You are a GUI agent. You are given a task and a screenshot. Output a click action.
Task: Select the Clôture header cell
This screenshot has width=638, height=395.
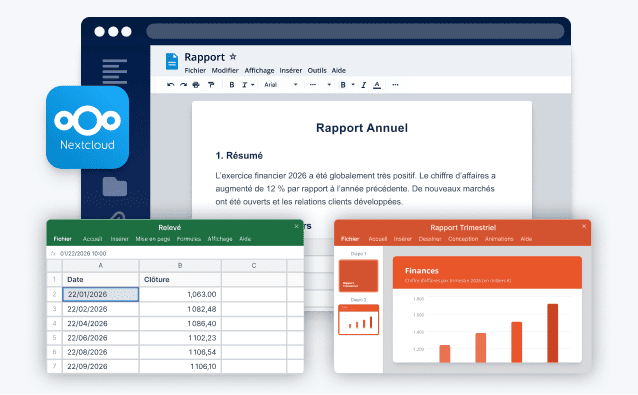coord(180,279)
